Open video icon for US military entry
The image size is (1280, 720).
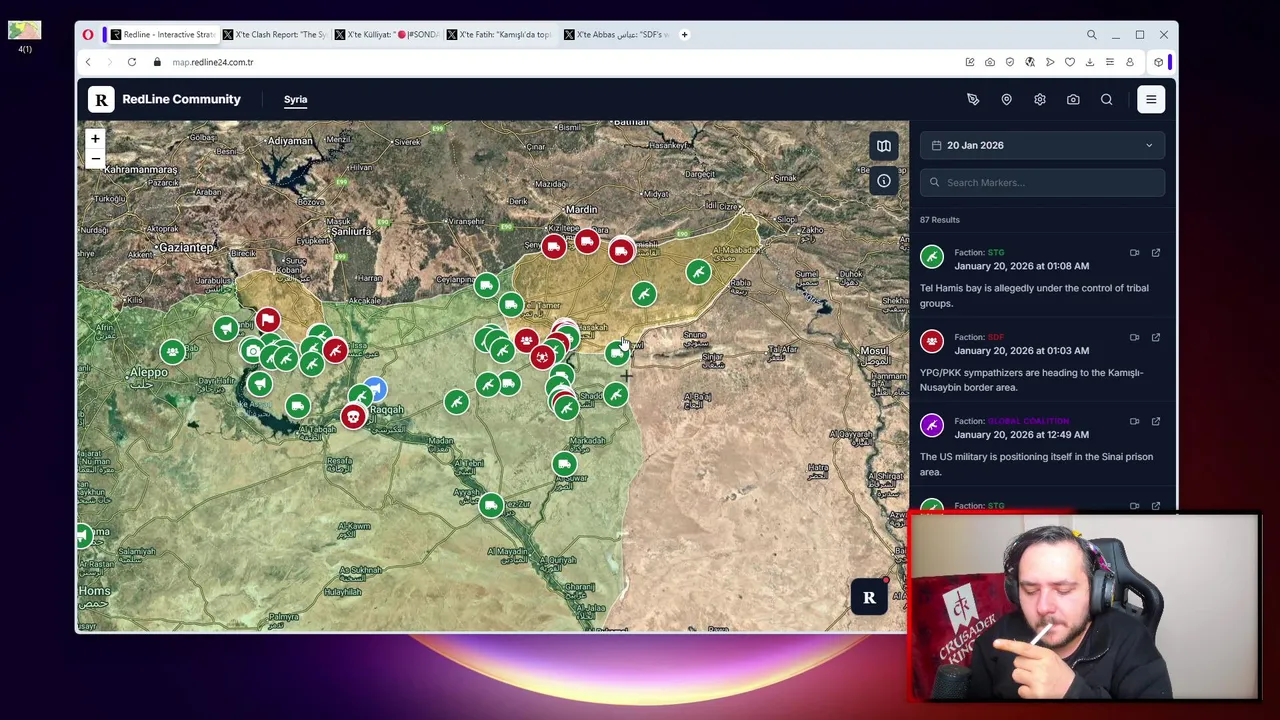[1134, 421]
